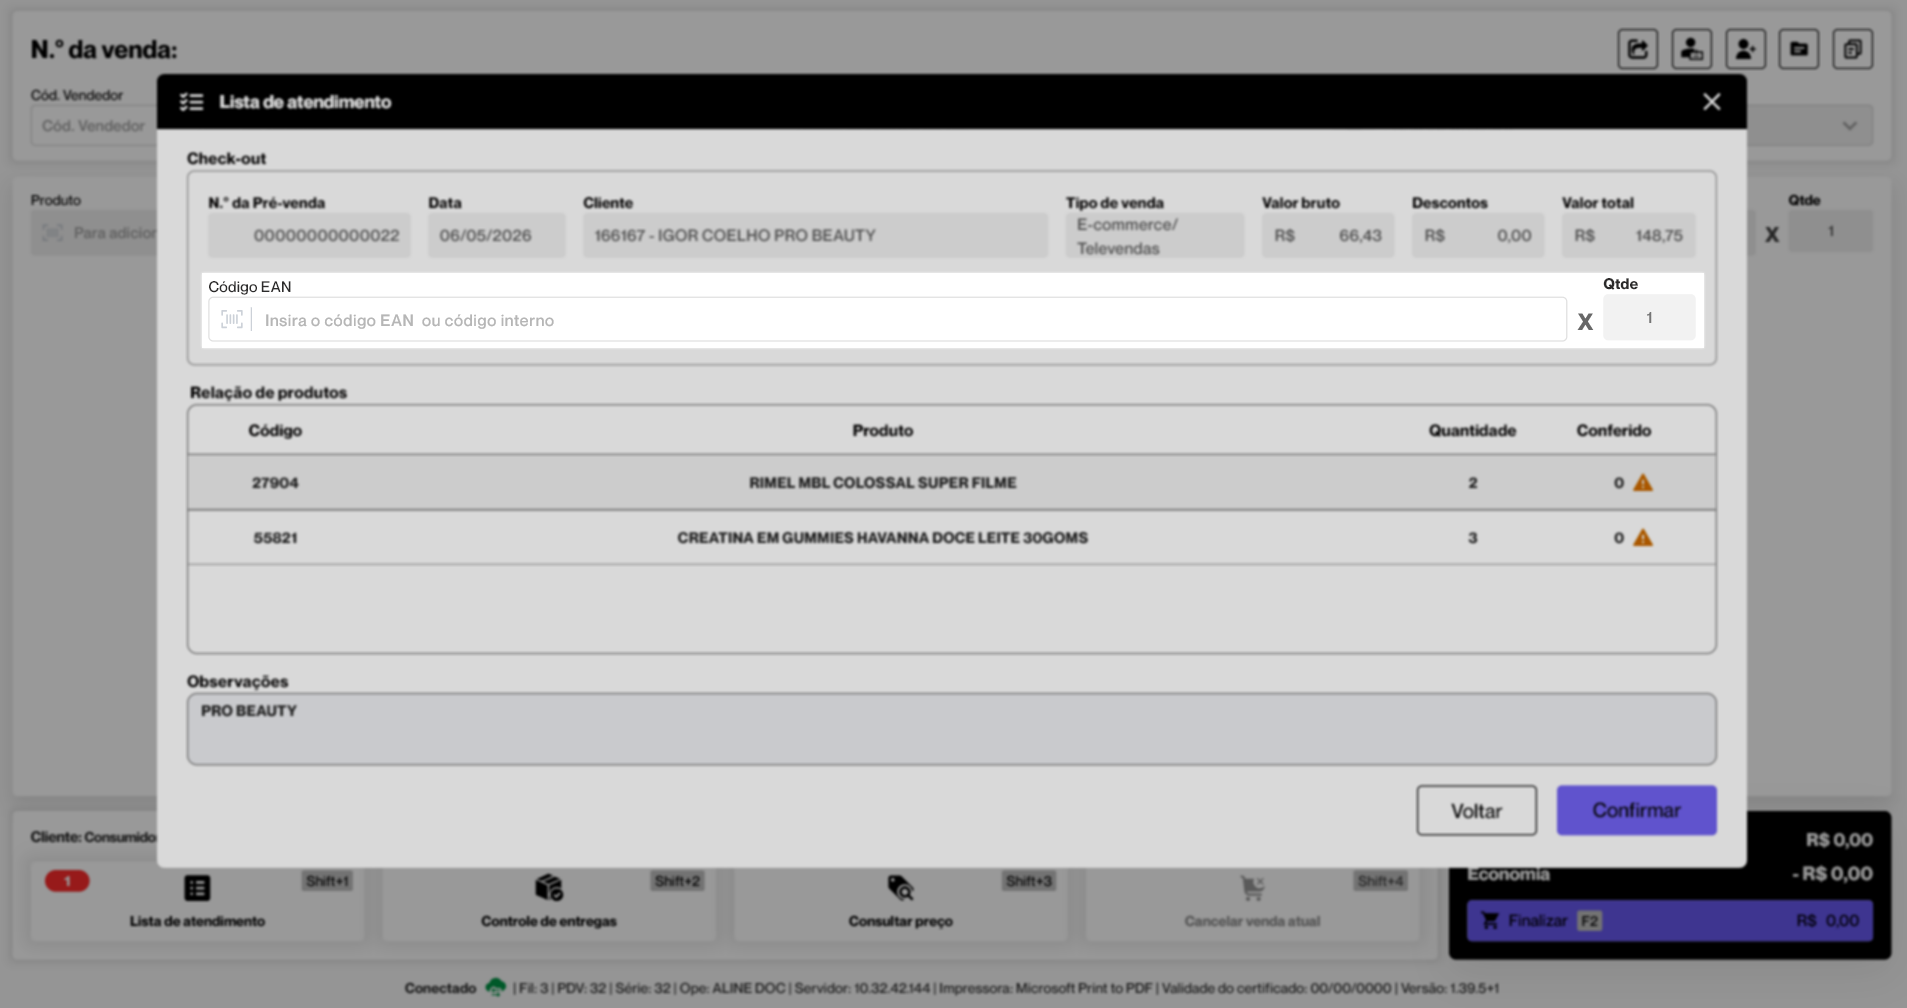Click the folder icon in top toolbar
Viewport: 1907px width, 1008px height.
[1799, 49]
